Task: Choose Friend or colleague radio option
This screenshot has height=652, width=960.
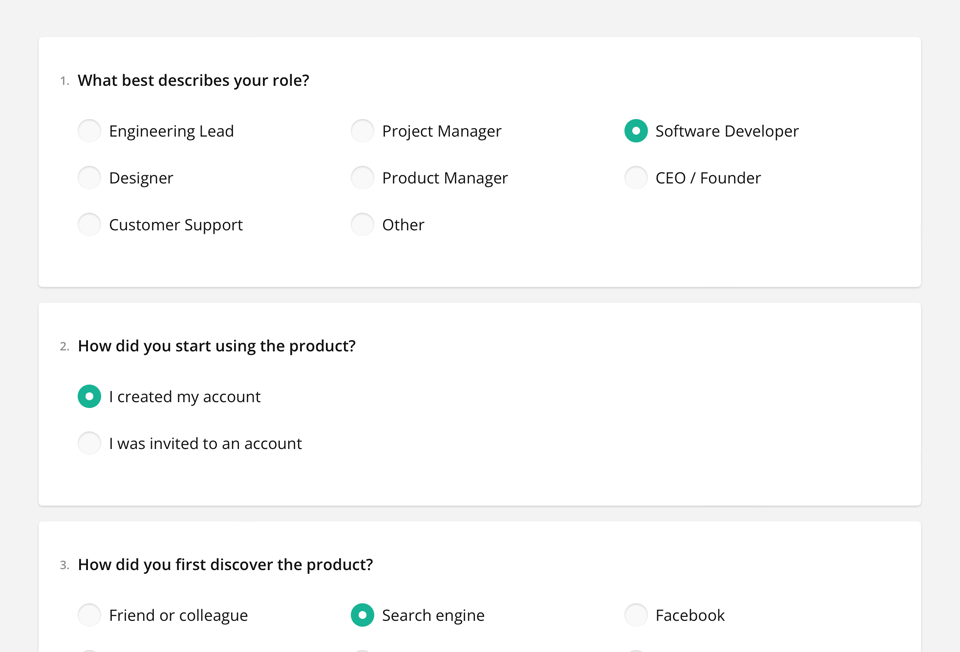Action: [89, 615]
